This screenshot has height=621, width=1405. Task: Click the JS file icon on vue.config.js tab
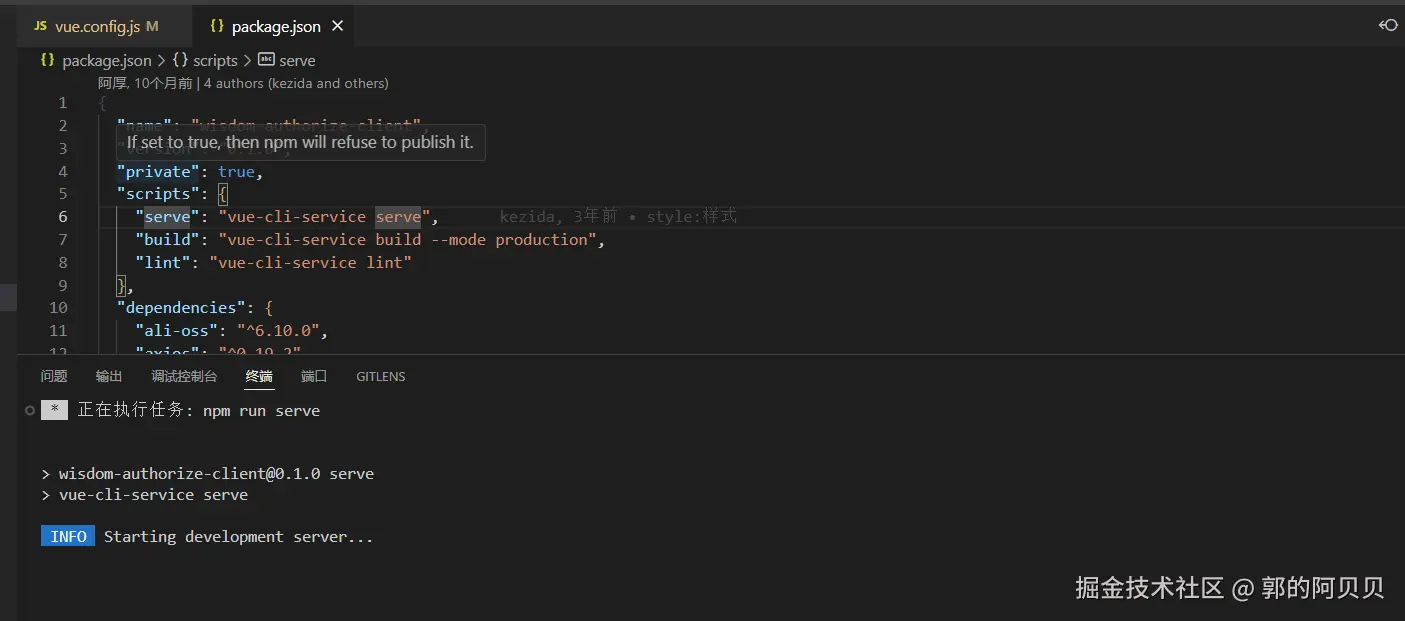[40, 26]
